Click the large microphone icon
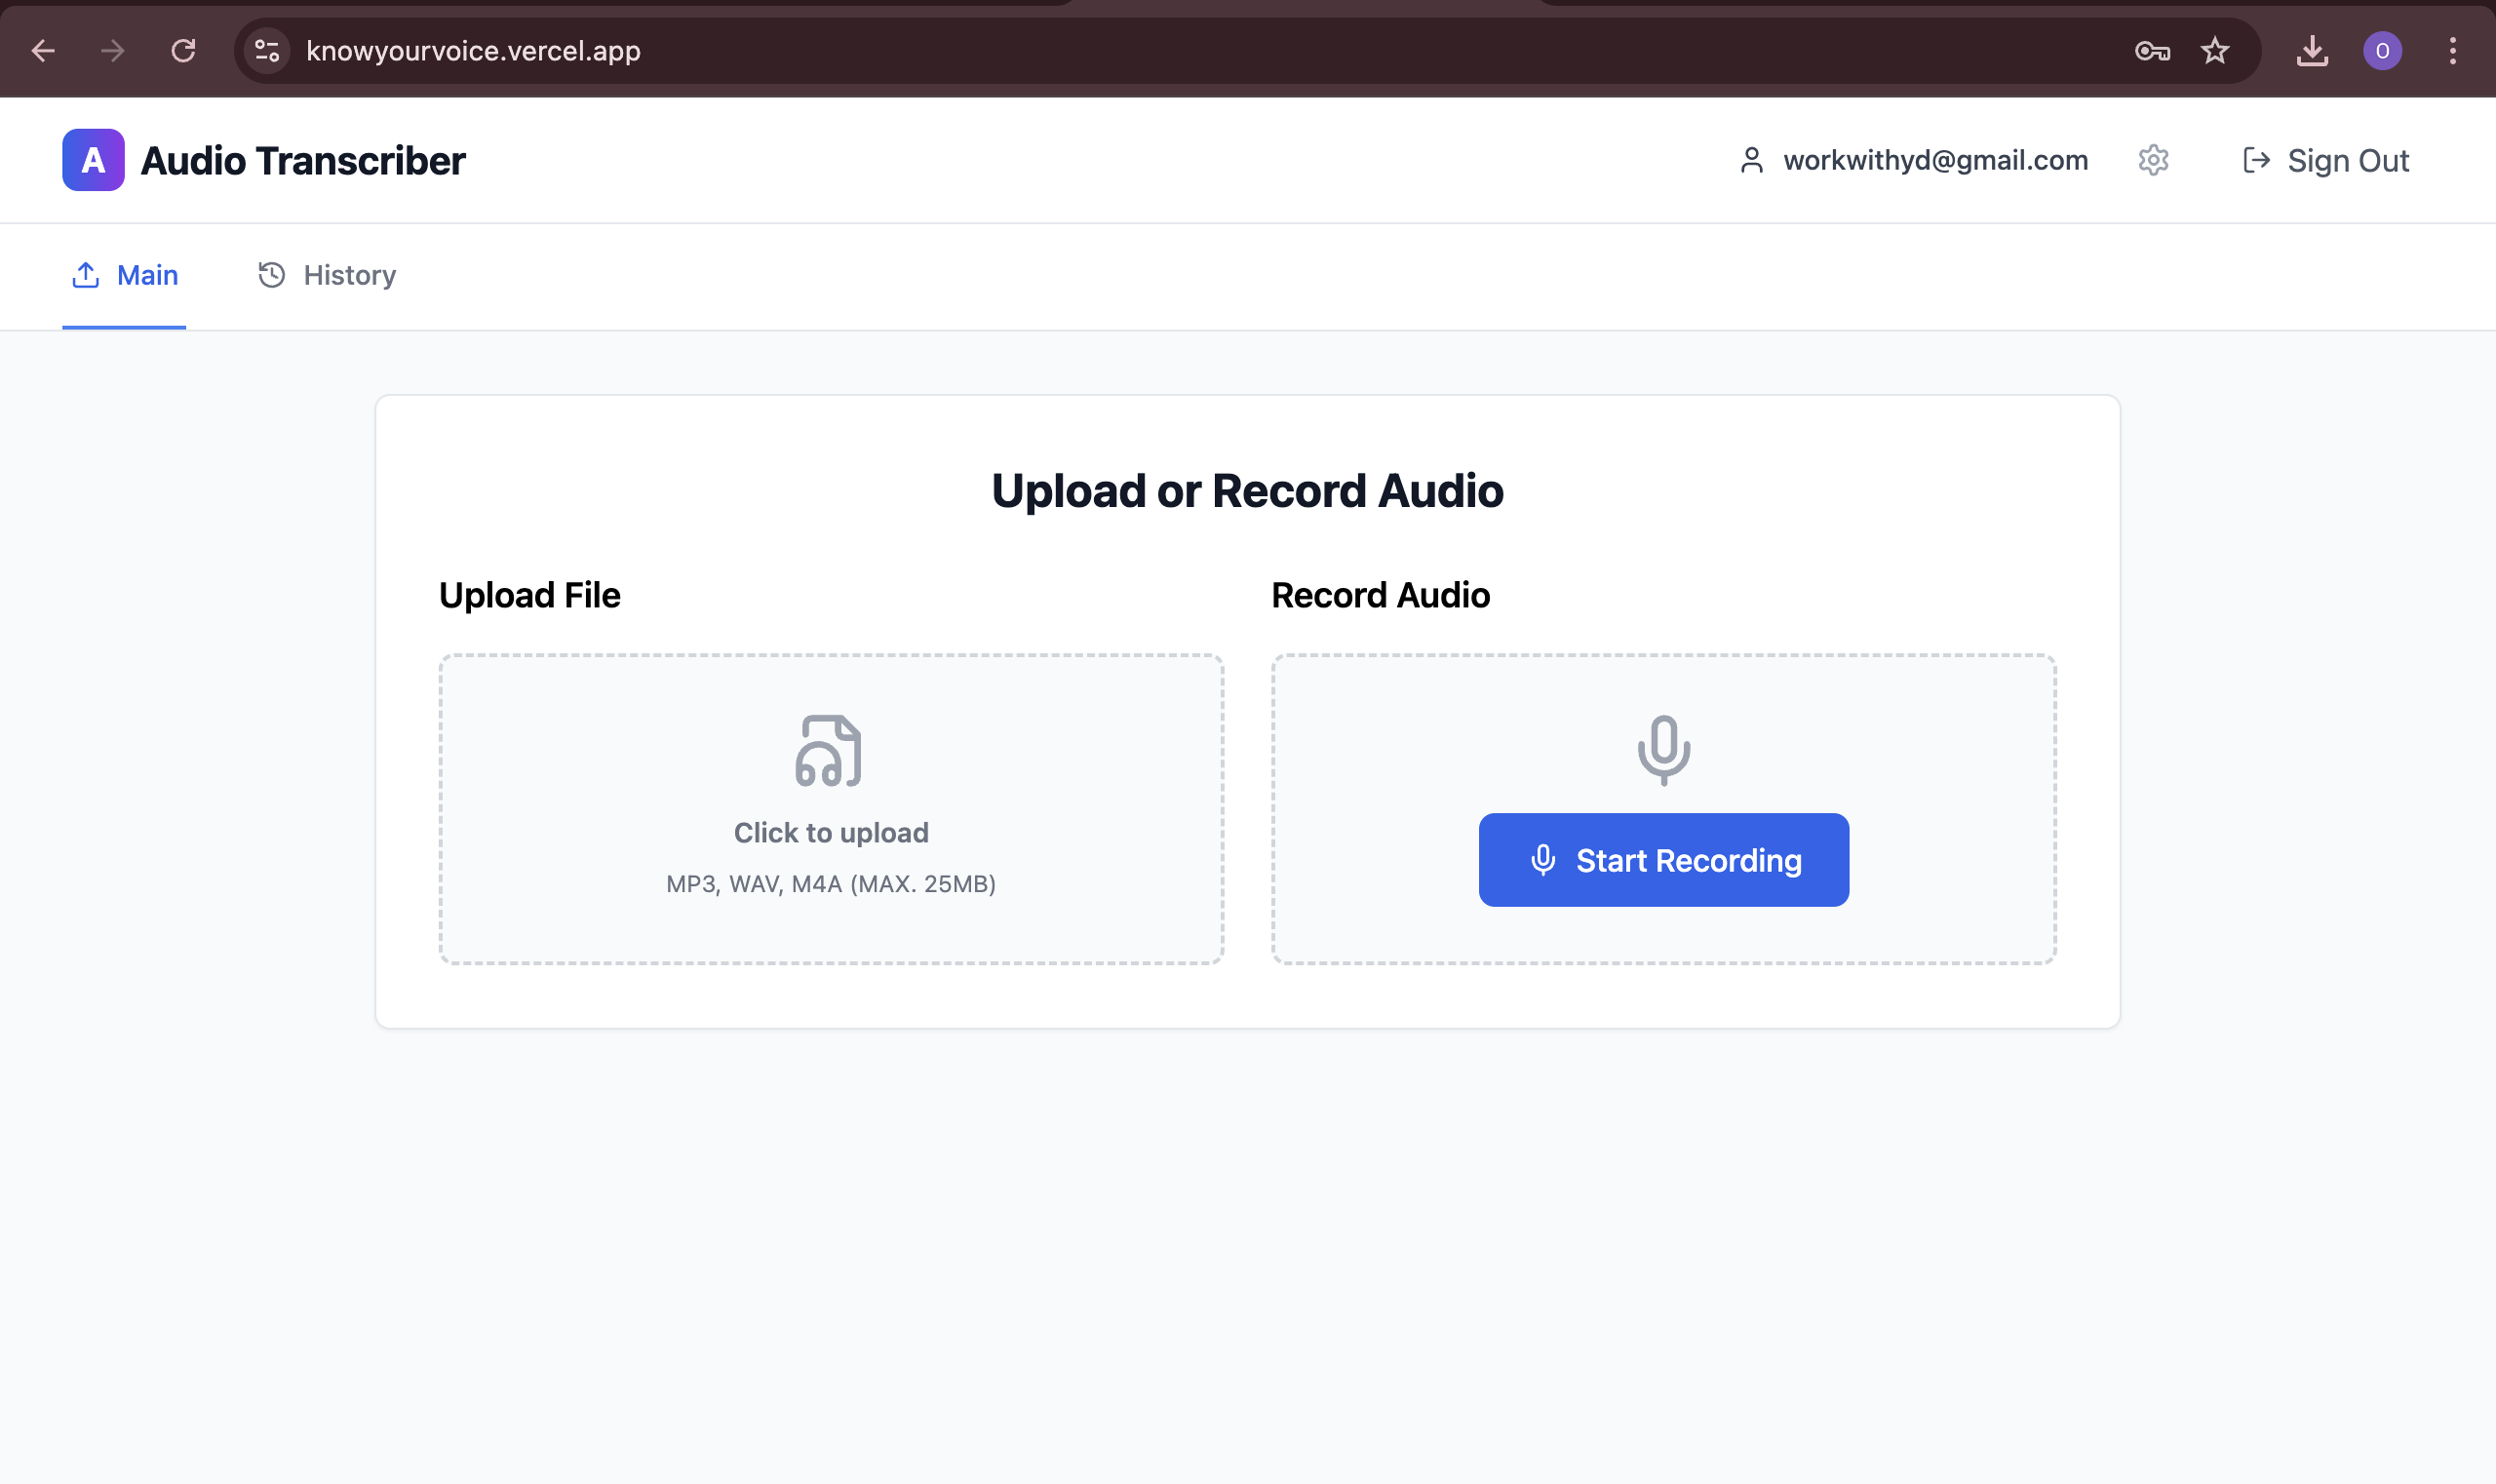 (x=1663, y=750)
